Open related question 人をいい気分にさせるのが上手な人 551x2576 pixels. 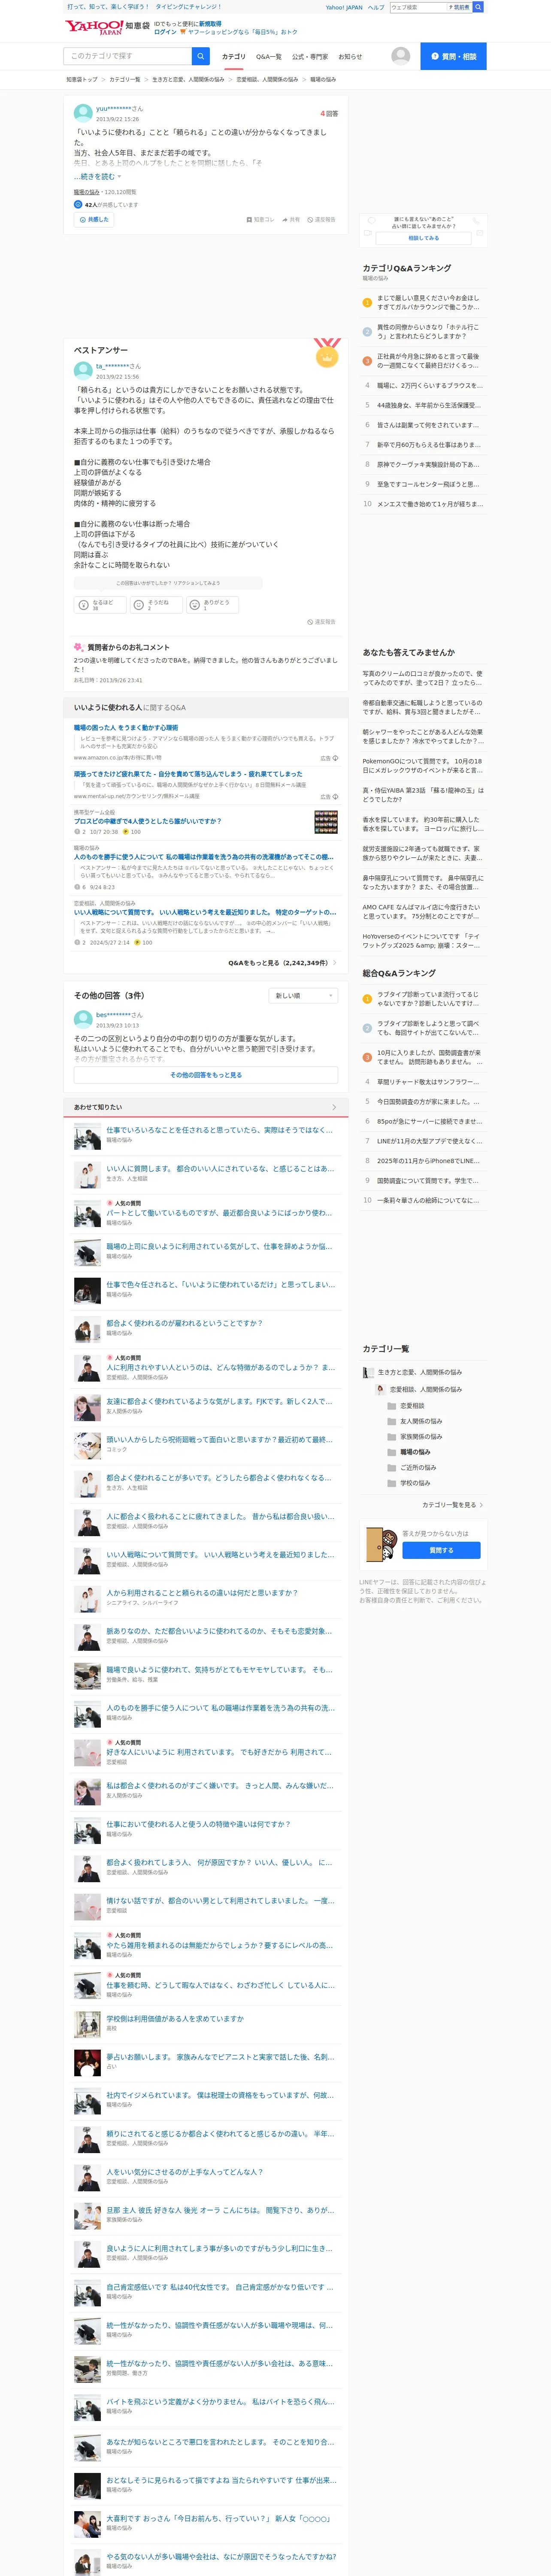pos(184,2172)
